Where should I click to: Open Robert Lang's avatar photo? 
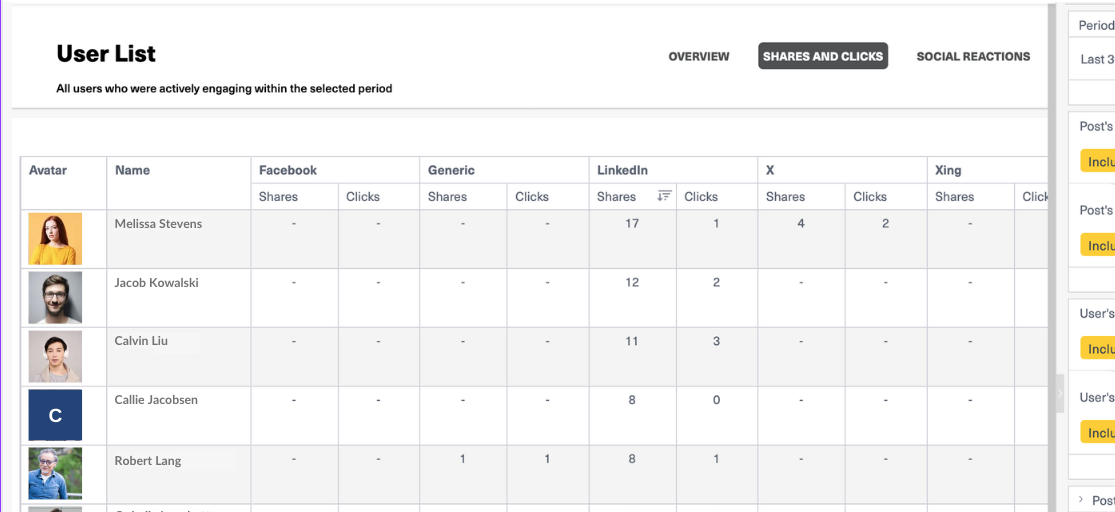click(55, 474)
